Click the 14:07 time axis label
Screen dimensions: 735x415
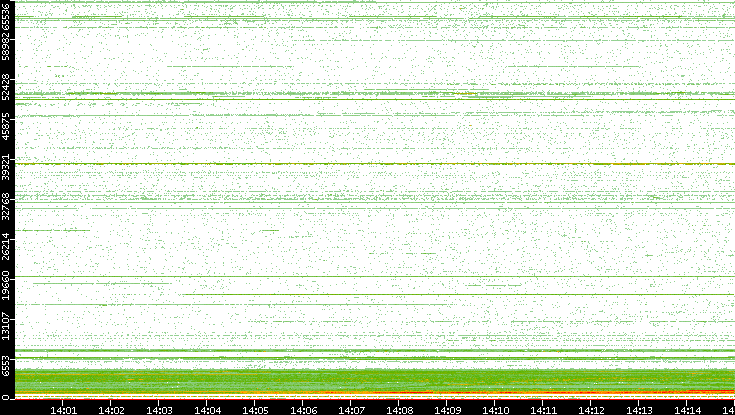[352, 410]
